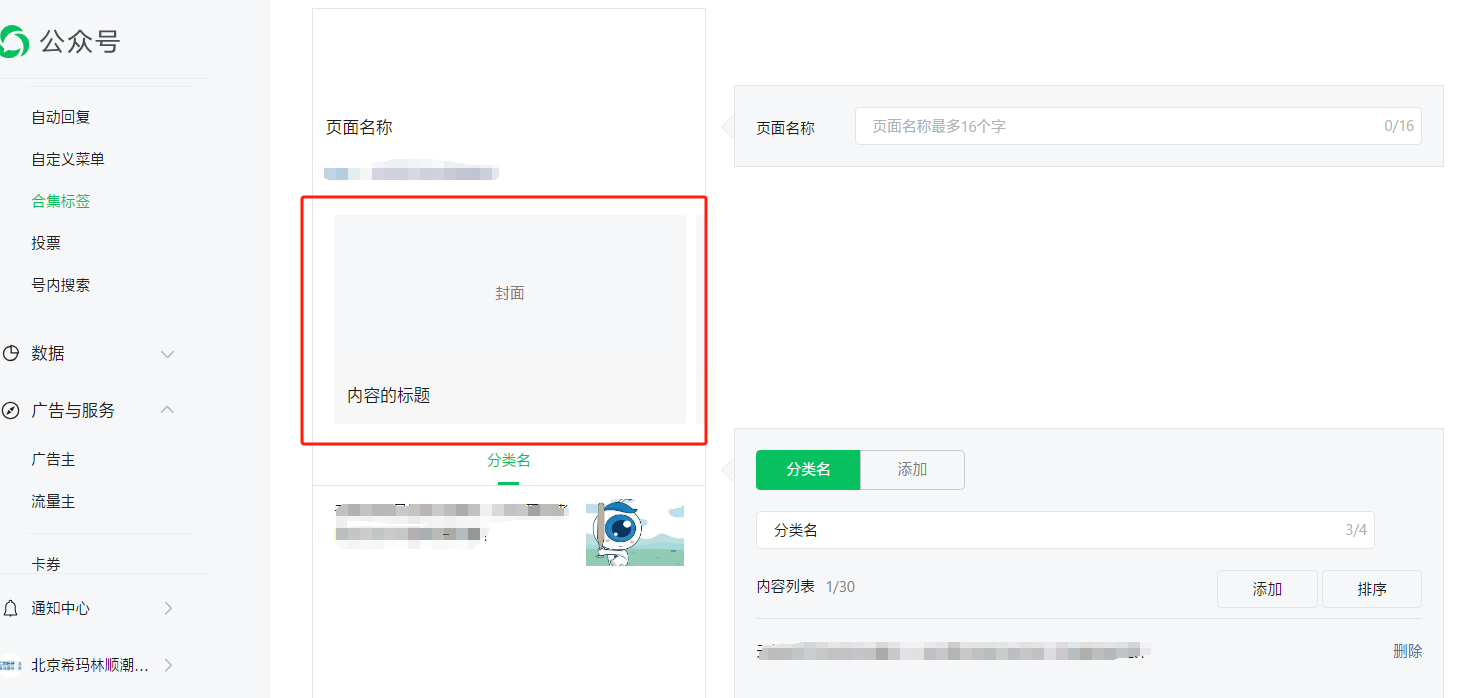Select 合集标签 menu item
This screenshot has height=698, width=1468.
click(x=61, y=201)
